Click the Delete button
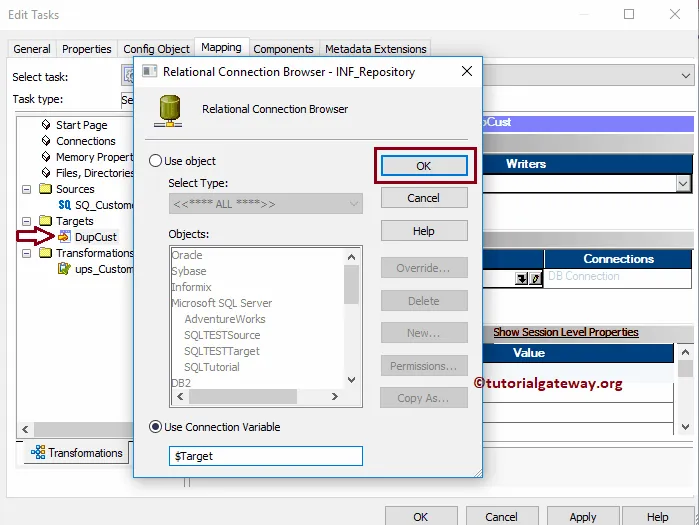 point(424,301)
